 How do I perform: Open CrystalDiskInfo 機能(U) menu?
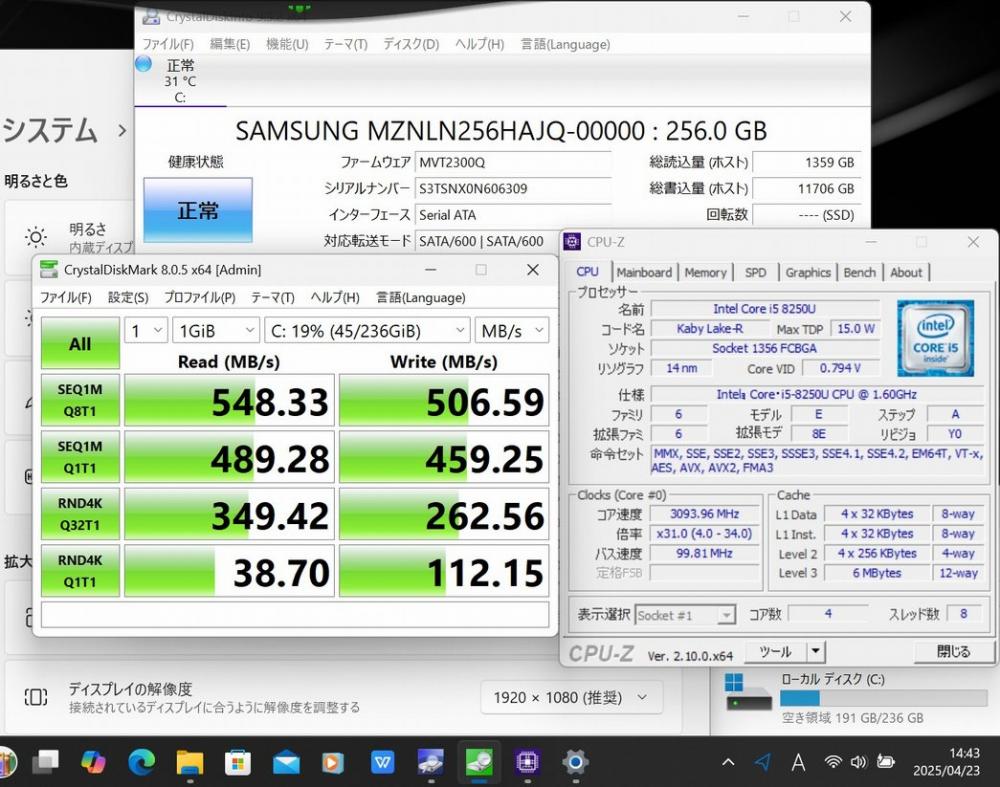[287, 44]
